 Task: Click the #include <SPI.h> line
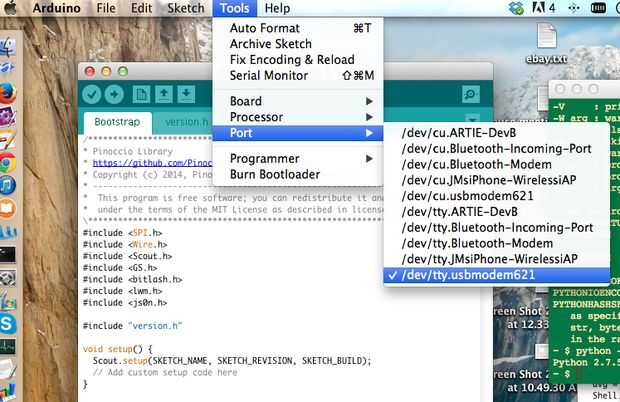[x=123, y=233]
